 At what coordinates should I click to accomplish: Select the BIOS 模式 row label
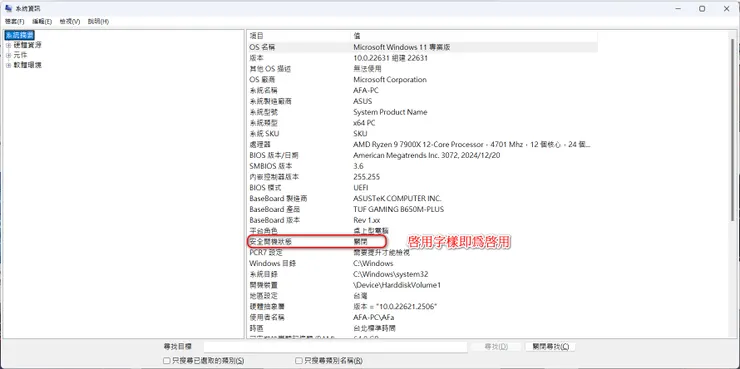point(265,188)
